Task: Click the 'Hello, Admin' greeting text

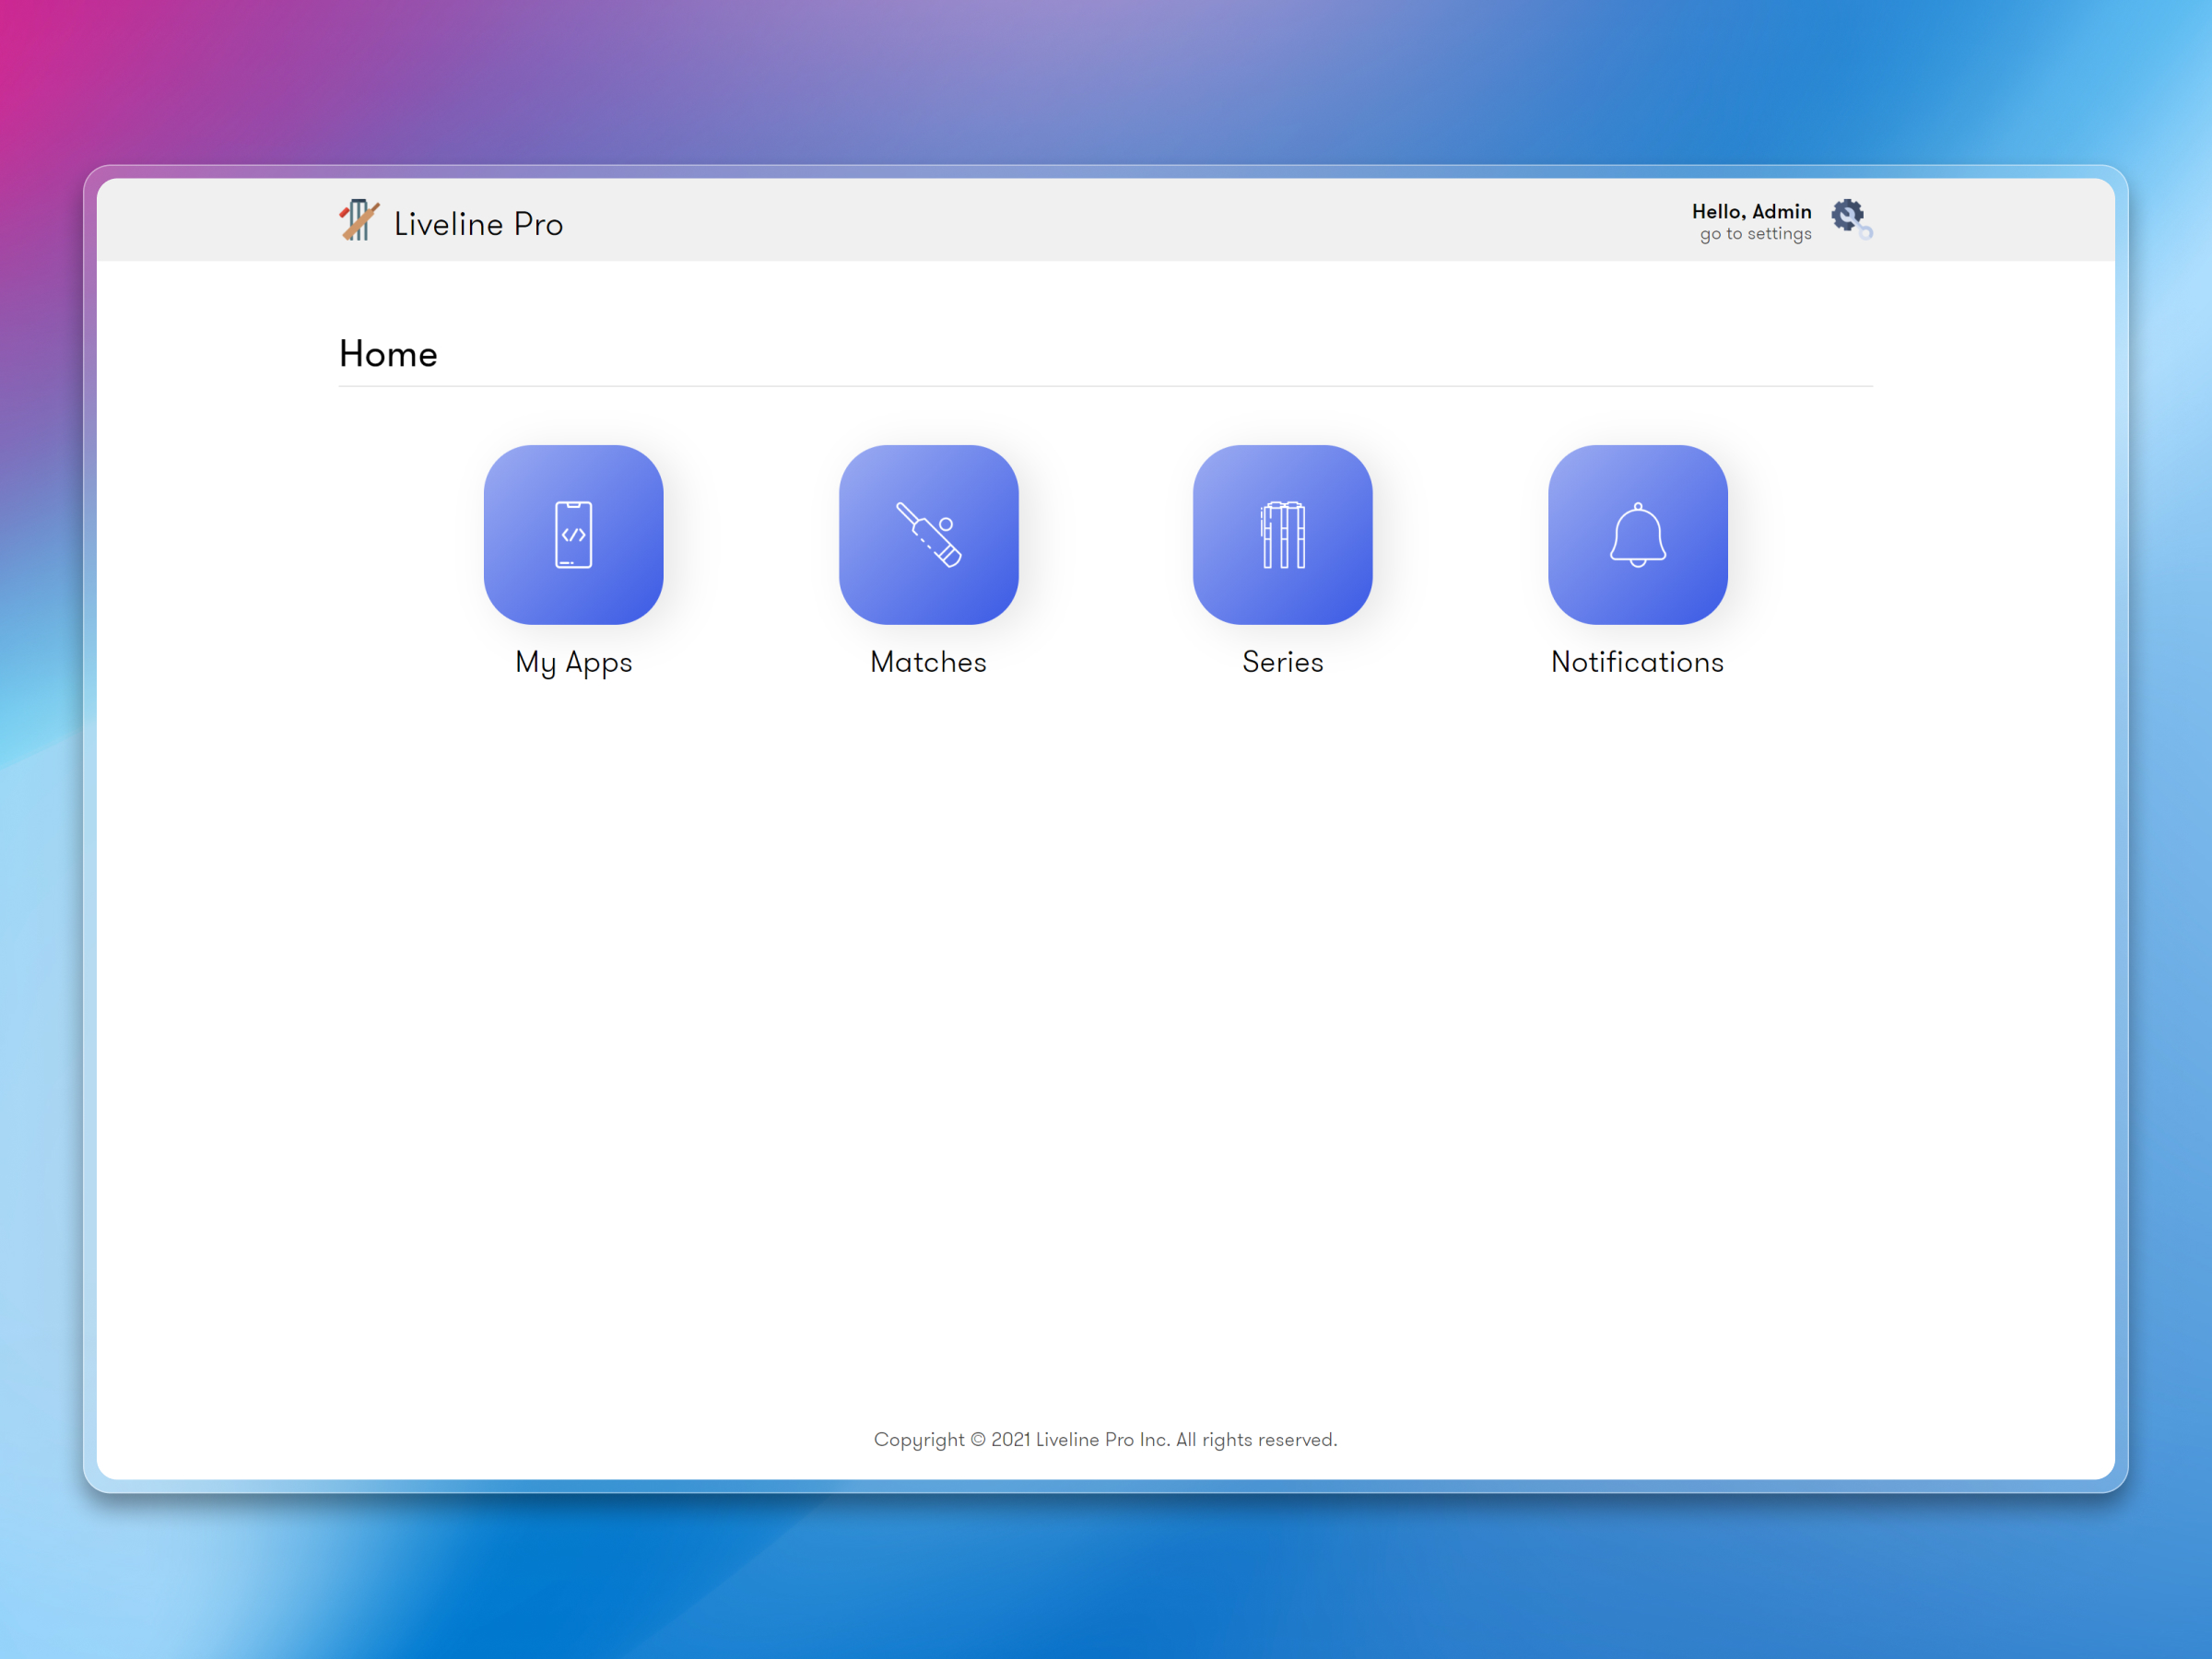Action: 1752,210
